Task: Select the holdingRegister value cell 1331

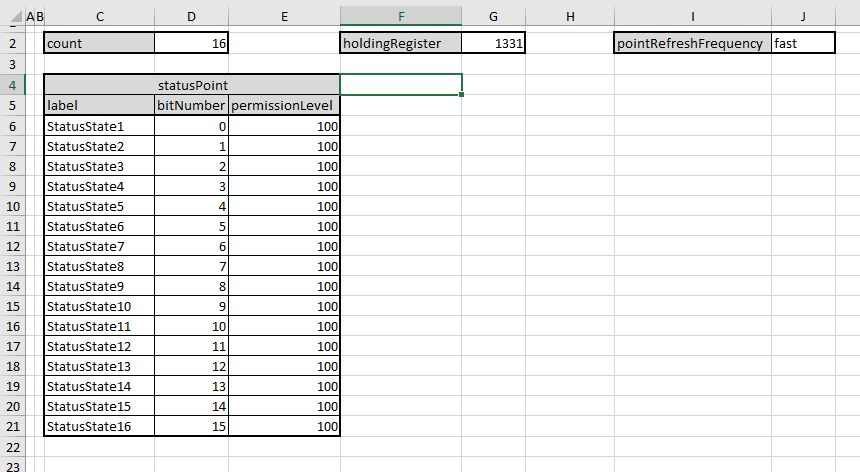Action: [493, 44]
